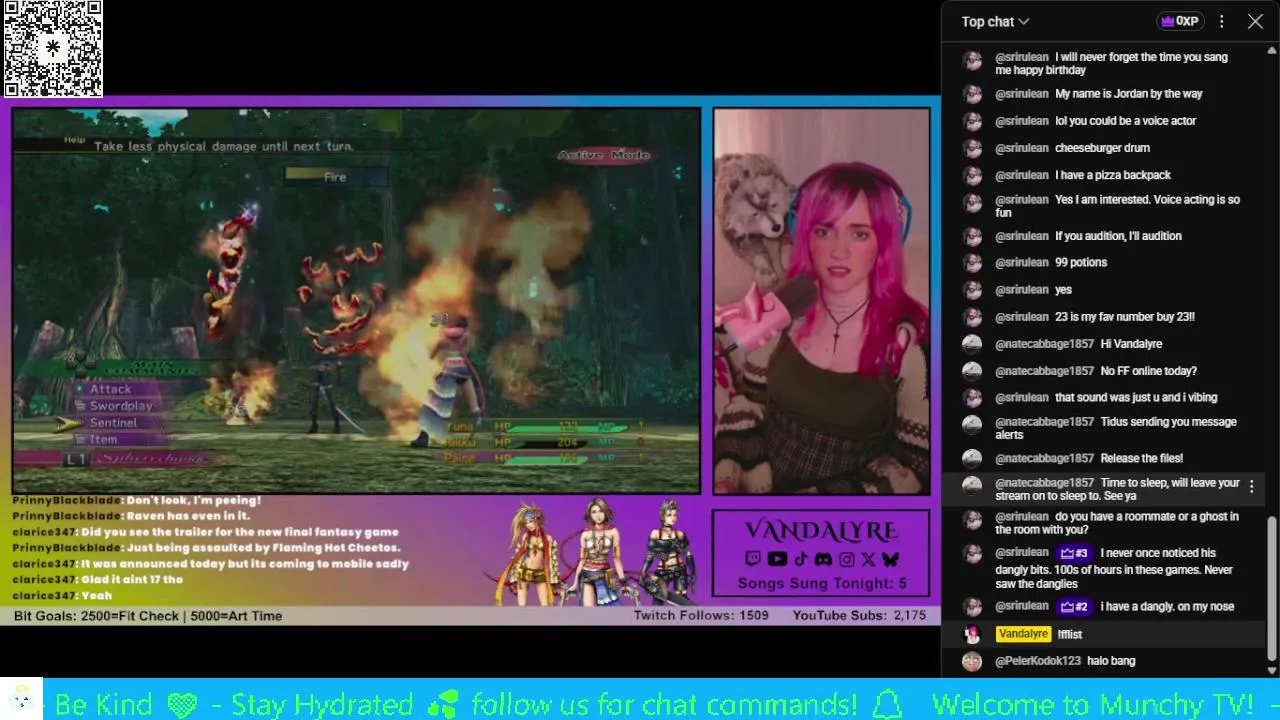Select Sentinel in the game battle menu
The image size is (1280, 720).
tap(113, 423)
